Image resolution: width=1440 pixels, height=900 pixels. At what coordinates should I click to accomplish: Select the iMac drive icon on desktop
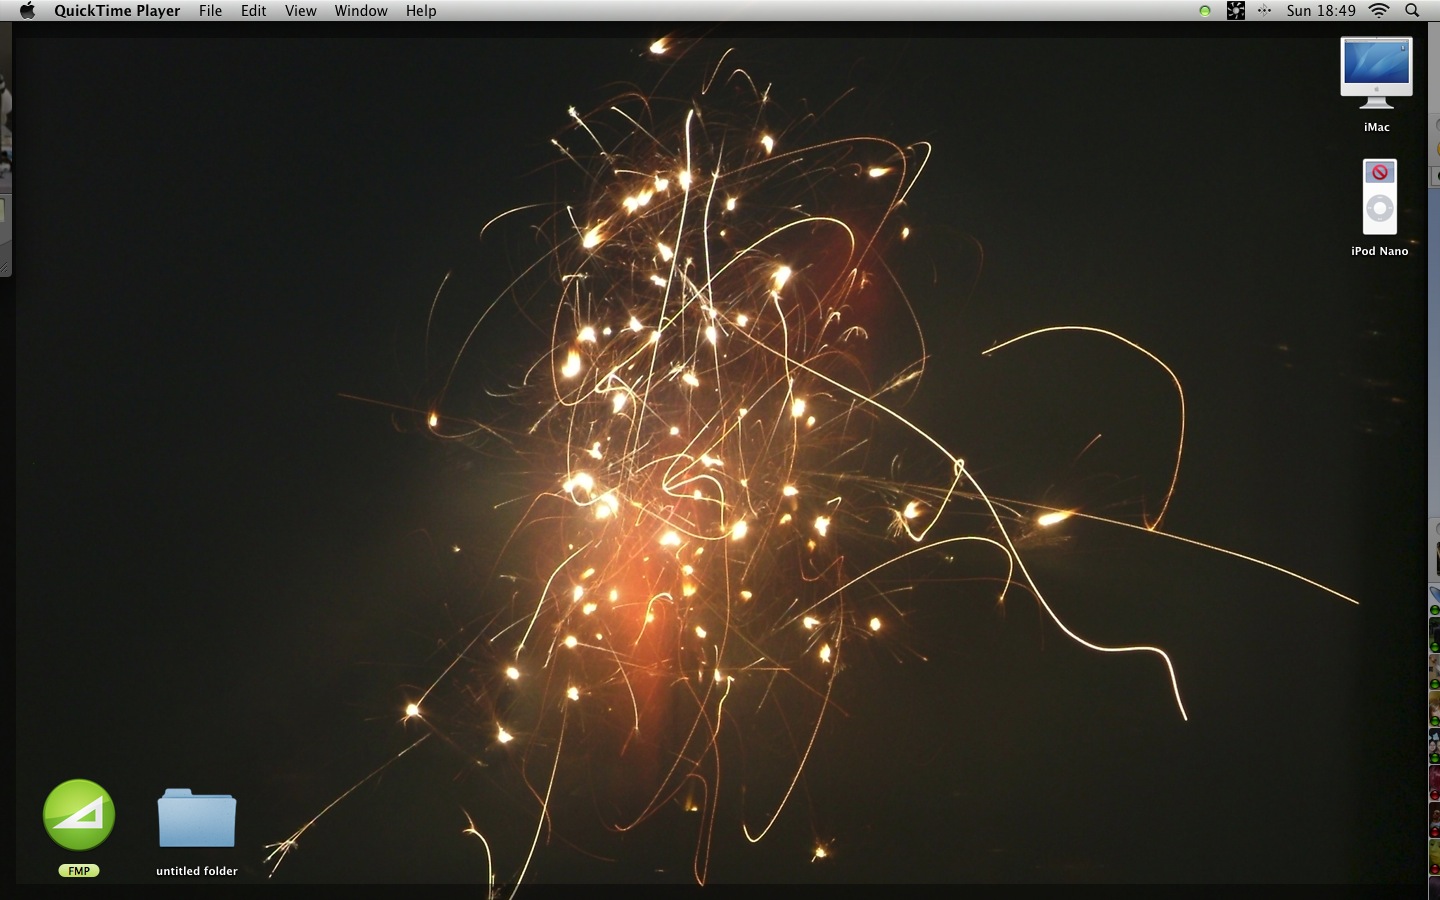tap(1377, 73)
